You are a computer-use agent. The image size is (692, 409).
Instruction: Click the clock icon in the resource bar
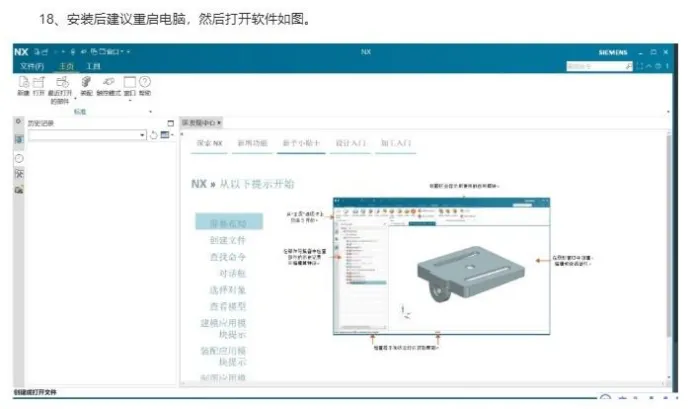click(19, 158)
